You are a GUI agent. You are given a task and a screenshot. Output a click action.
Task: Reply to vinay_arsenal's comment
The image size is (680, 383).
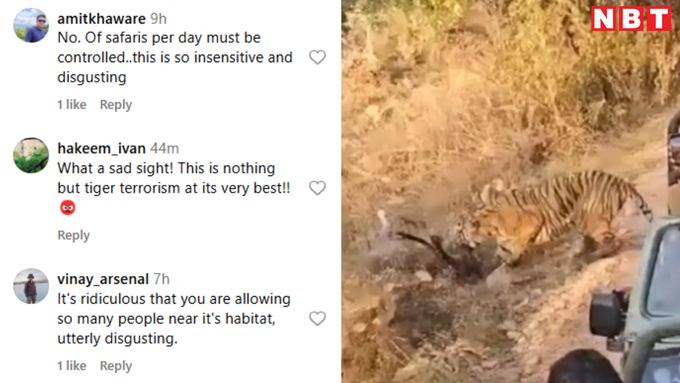click(x=116, y=366)
